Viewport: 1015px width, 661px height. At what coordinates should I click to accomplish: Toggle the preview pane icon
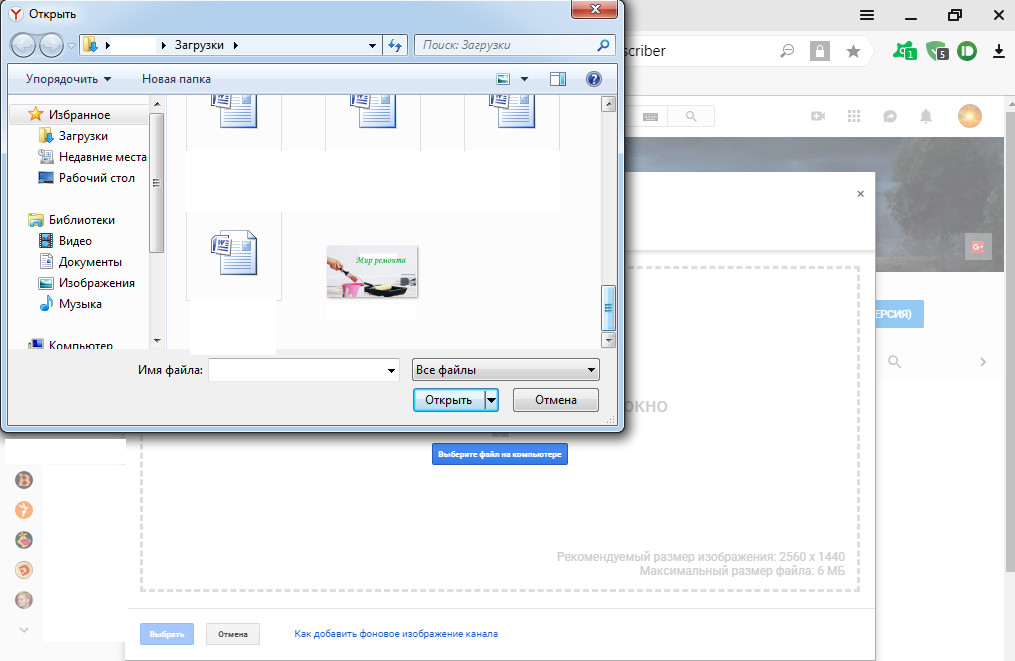[558, 79]
